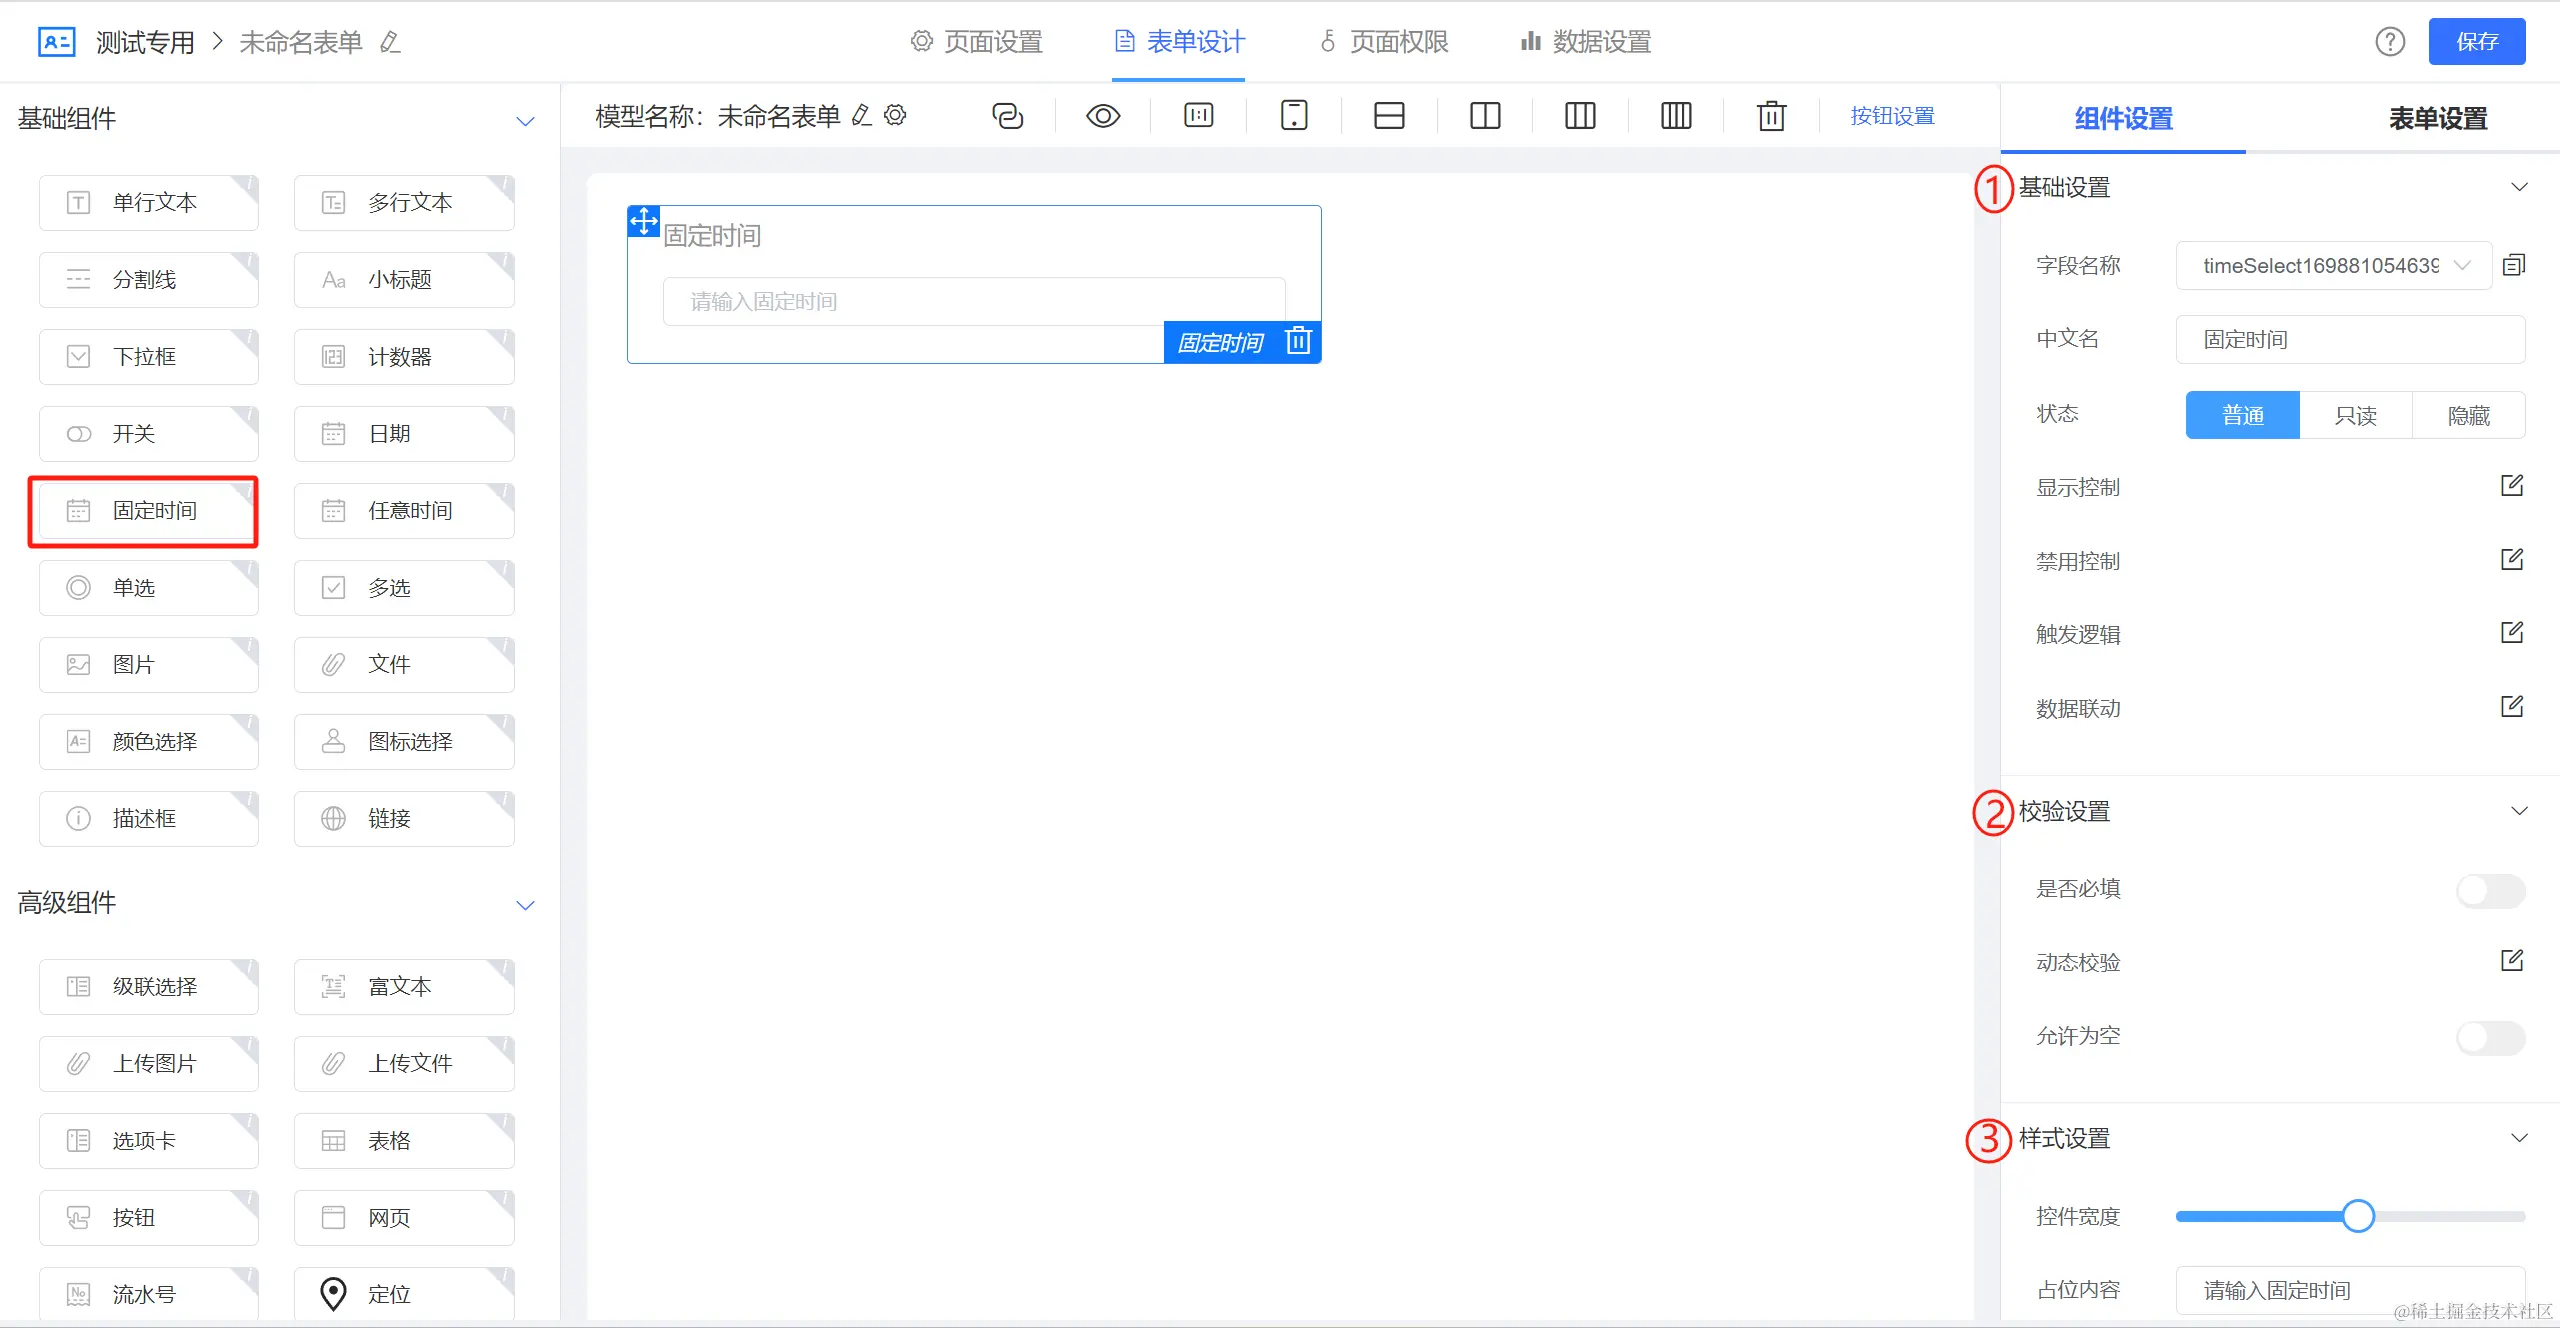Select the four-column layout icon

pos(1676,116)
